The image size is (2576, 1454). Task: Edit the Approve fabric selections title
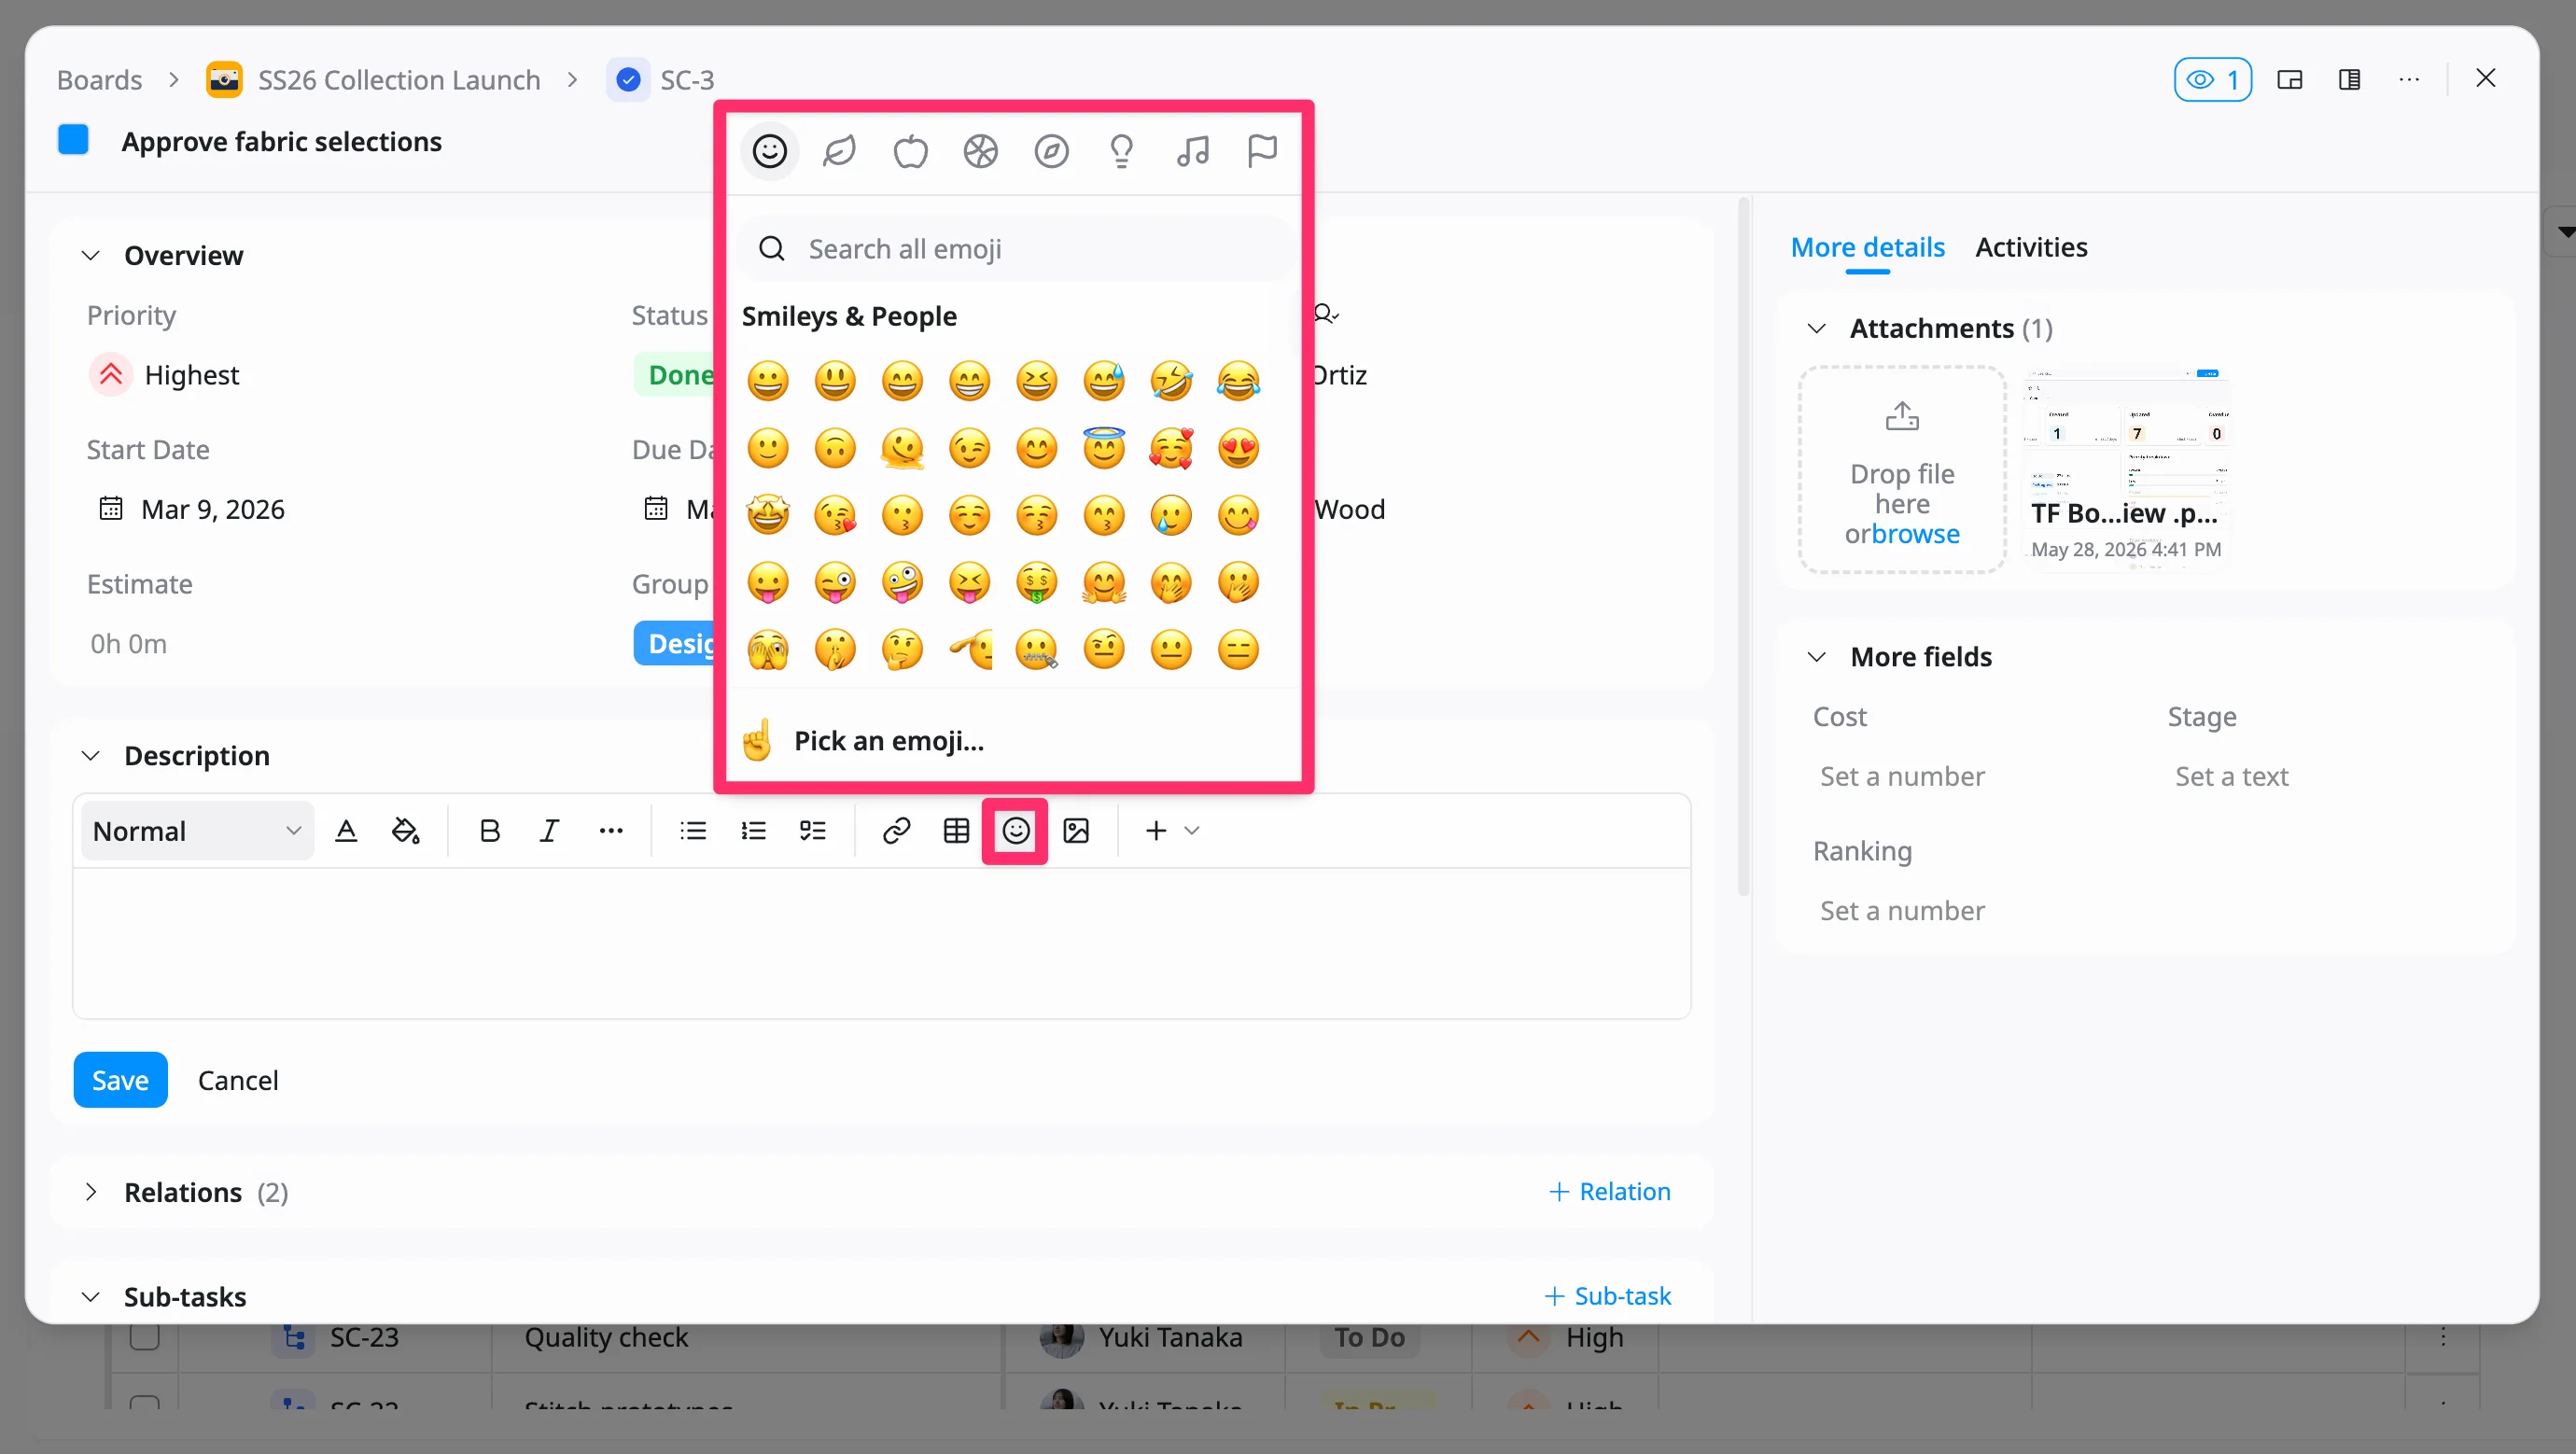[x=282, y=141]
